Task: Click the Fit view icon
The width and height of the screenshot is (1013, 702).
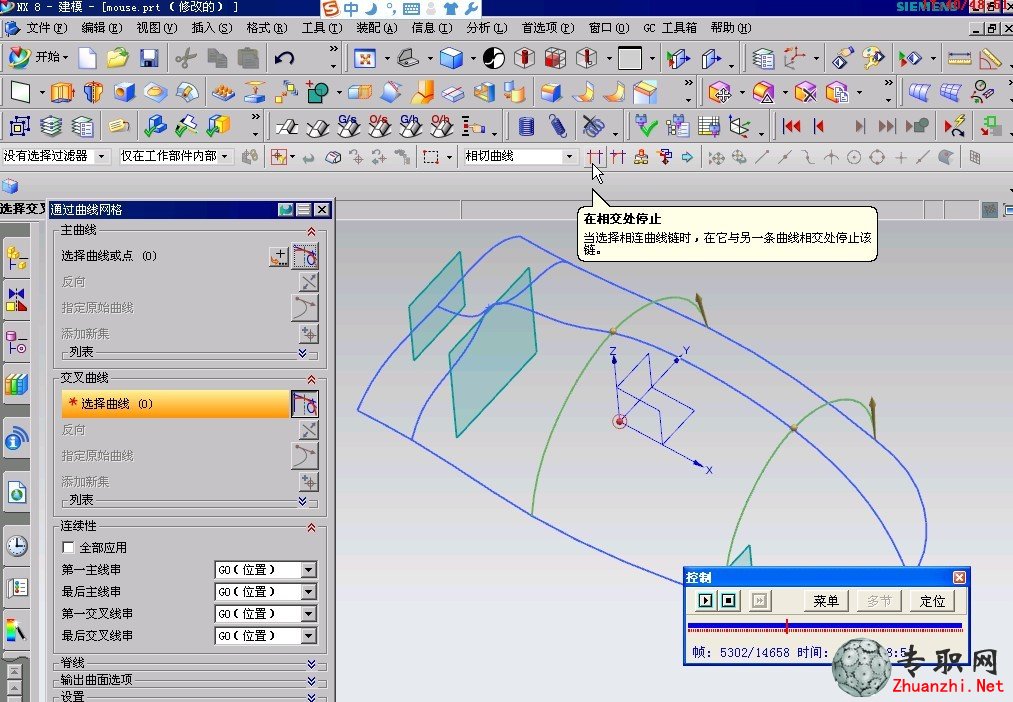Action: (x=365, y=59)
